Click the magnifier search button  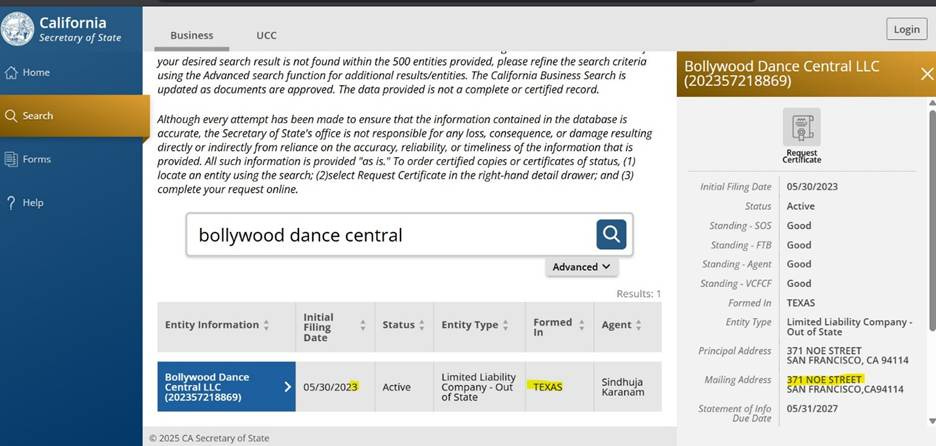pos(611,234)
